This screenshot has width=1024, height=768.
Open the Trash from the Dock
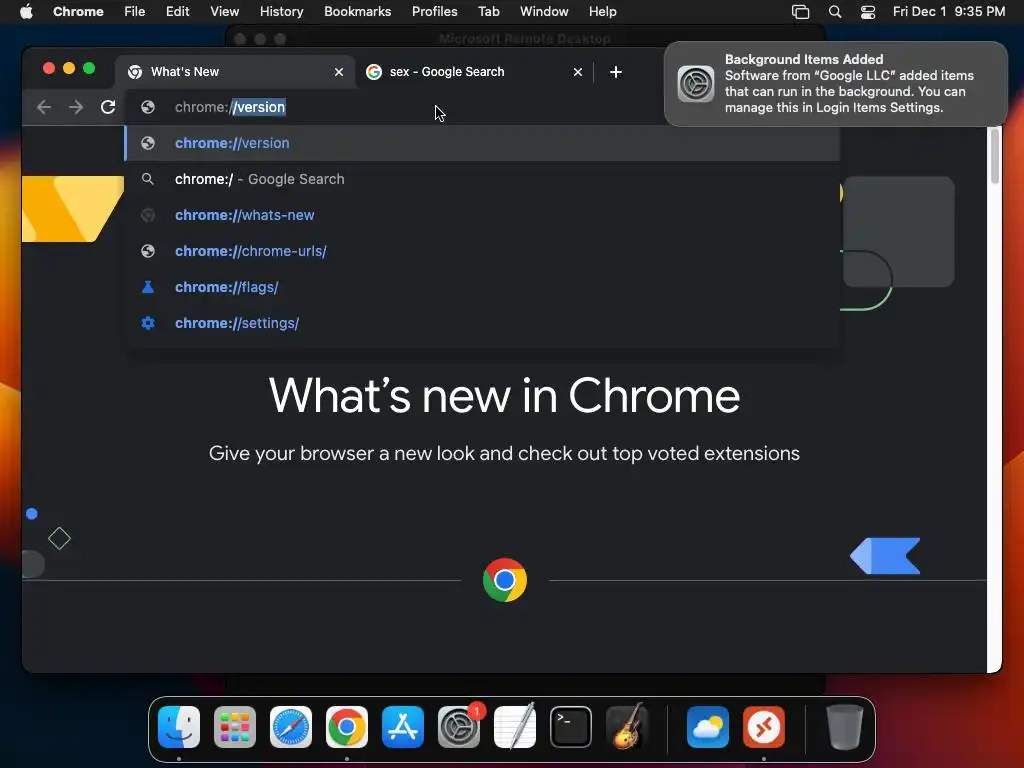[x=845, y=727]
